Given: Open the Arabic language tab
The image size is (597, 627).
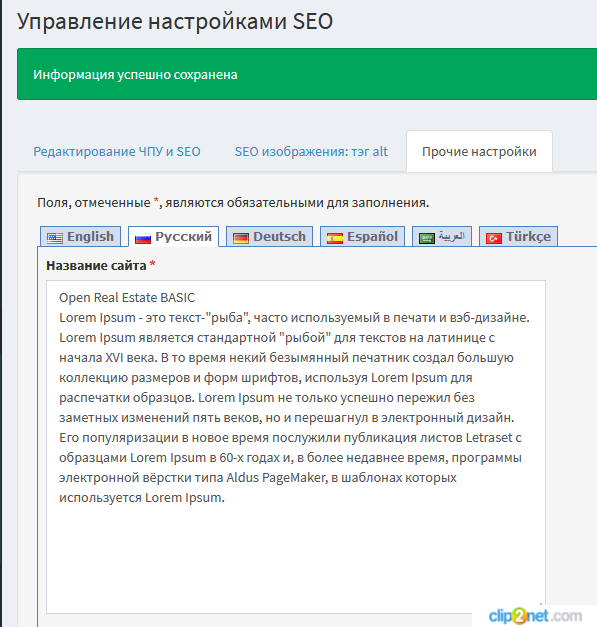Looking at the screenshot, I should [442, 237].
